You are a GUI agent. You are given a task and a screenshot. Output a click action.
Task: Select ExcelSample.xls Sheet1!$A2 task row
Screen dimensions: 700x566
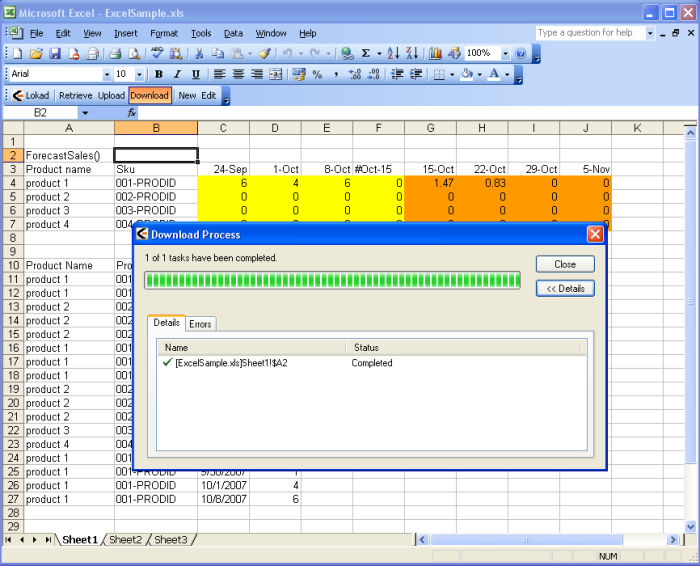coord(372,363)
